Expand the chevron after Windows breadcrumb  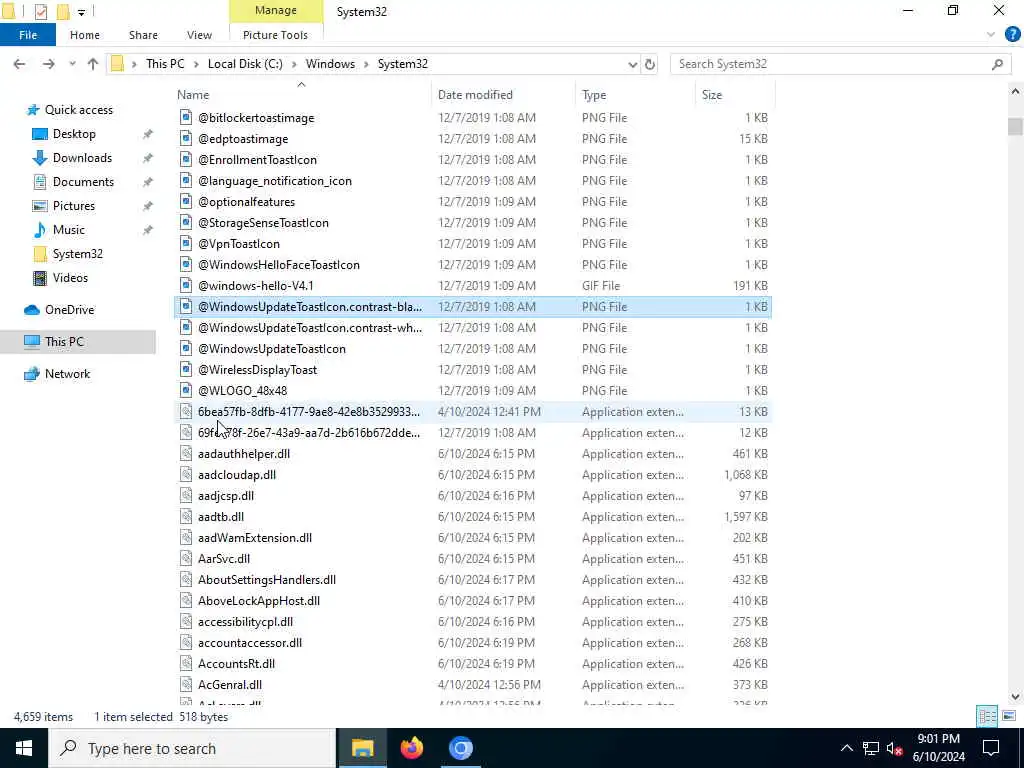[x=366, y=64]
